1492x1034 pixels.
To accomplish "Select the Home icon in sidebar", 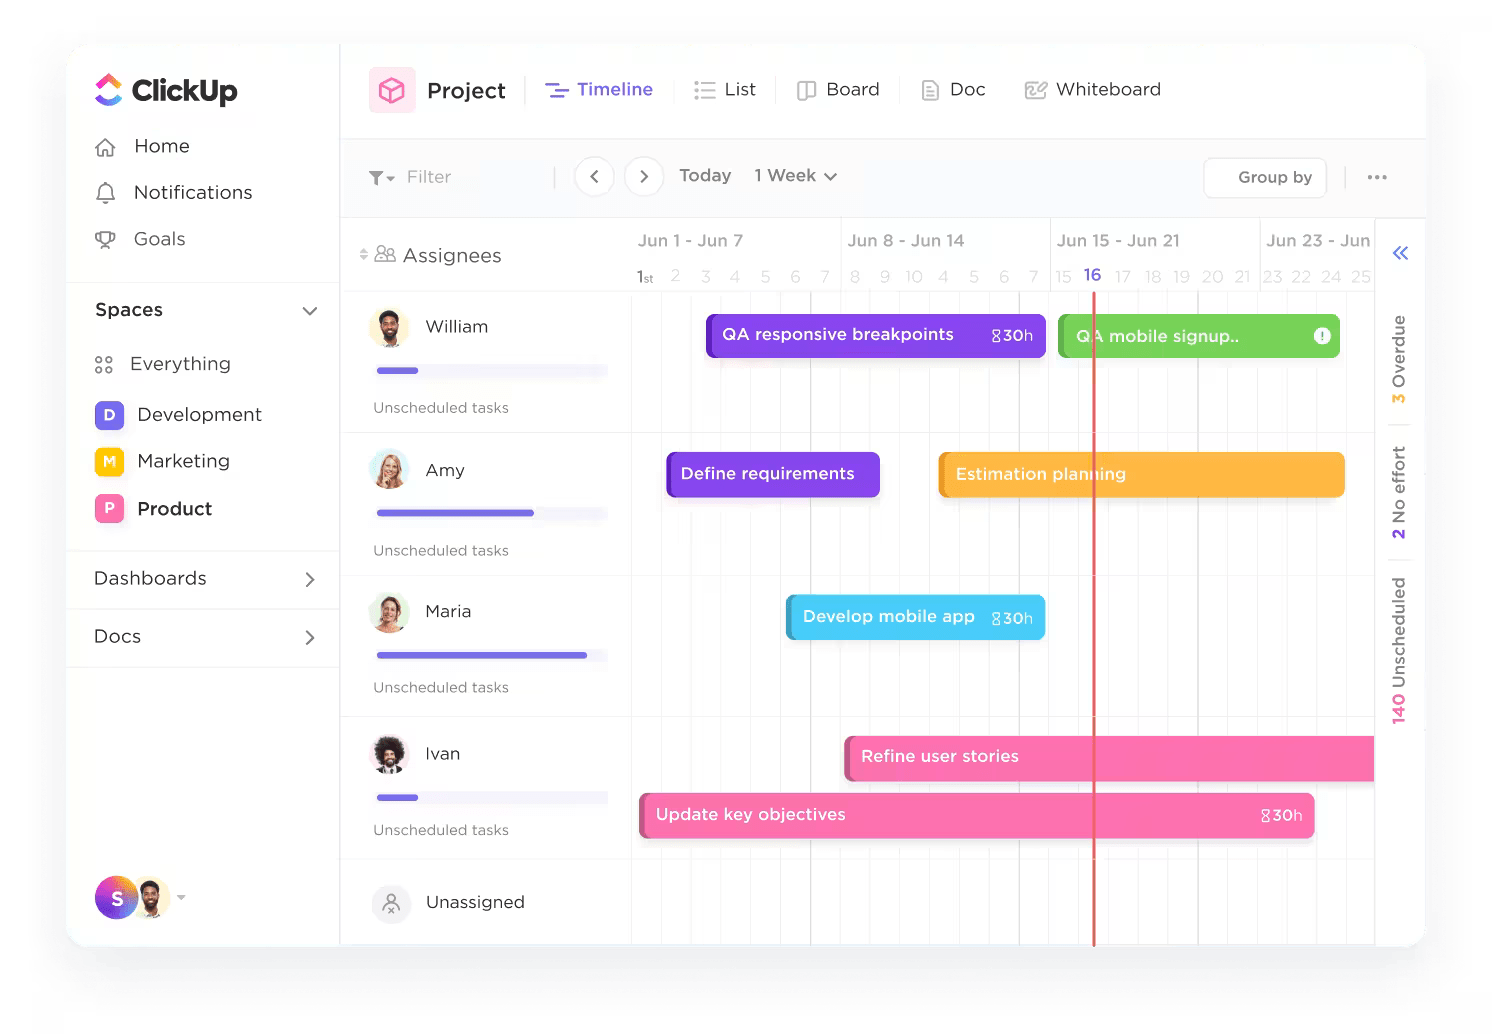I will tap(107, 146).
